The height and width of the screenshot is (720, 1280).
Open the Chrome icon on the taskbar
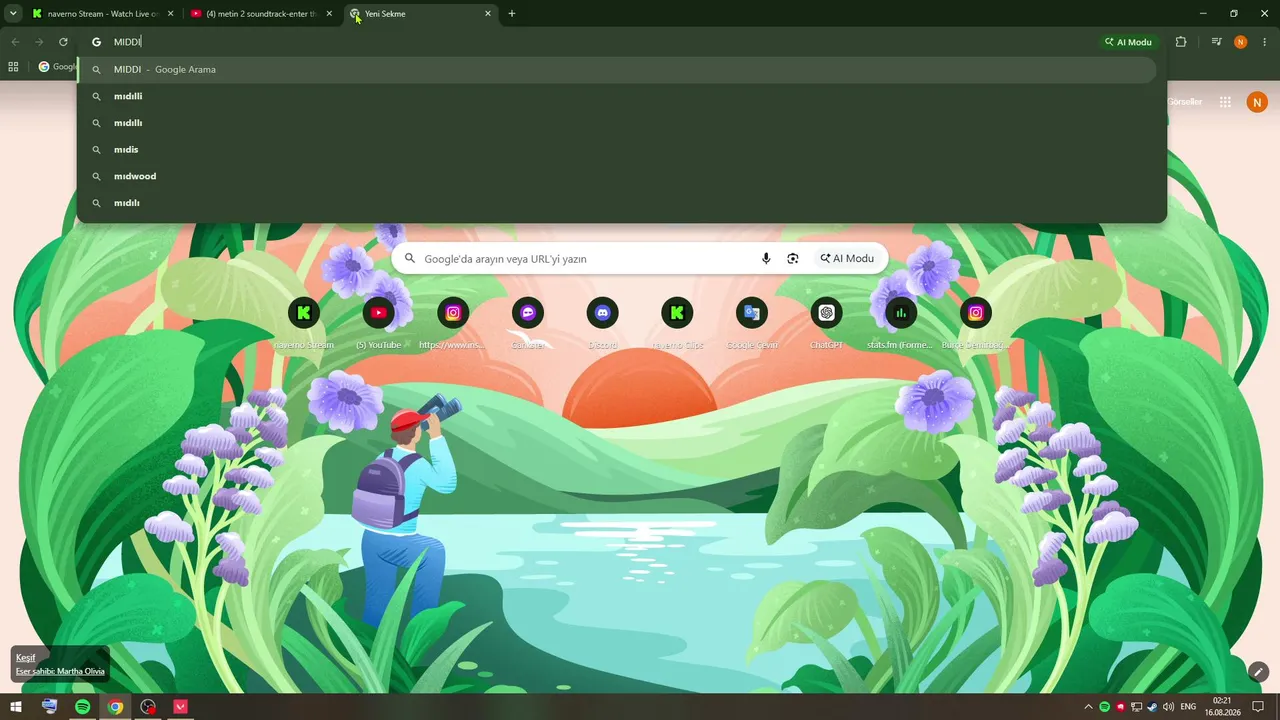116,707
